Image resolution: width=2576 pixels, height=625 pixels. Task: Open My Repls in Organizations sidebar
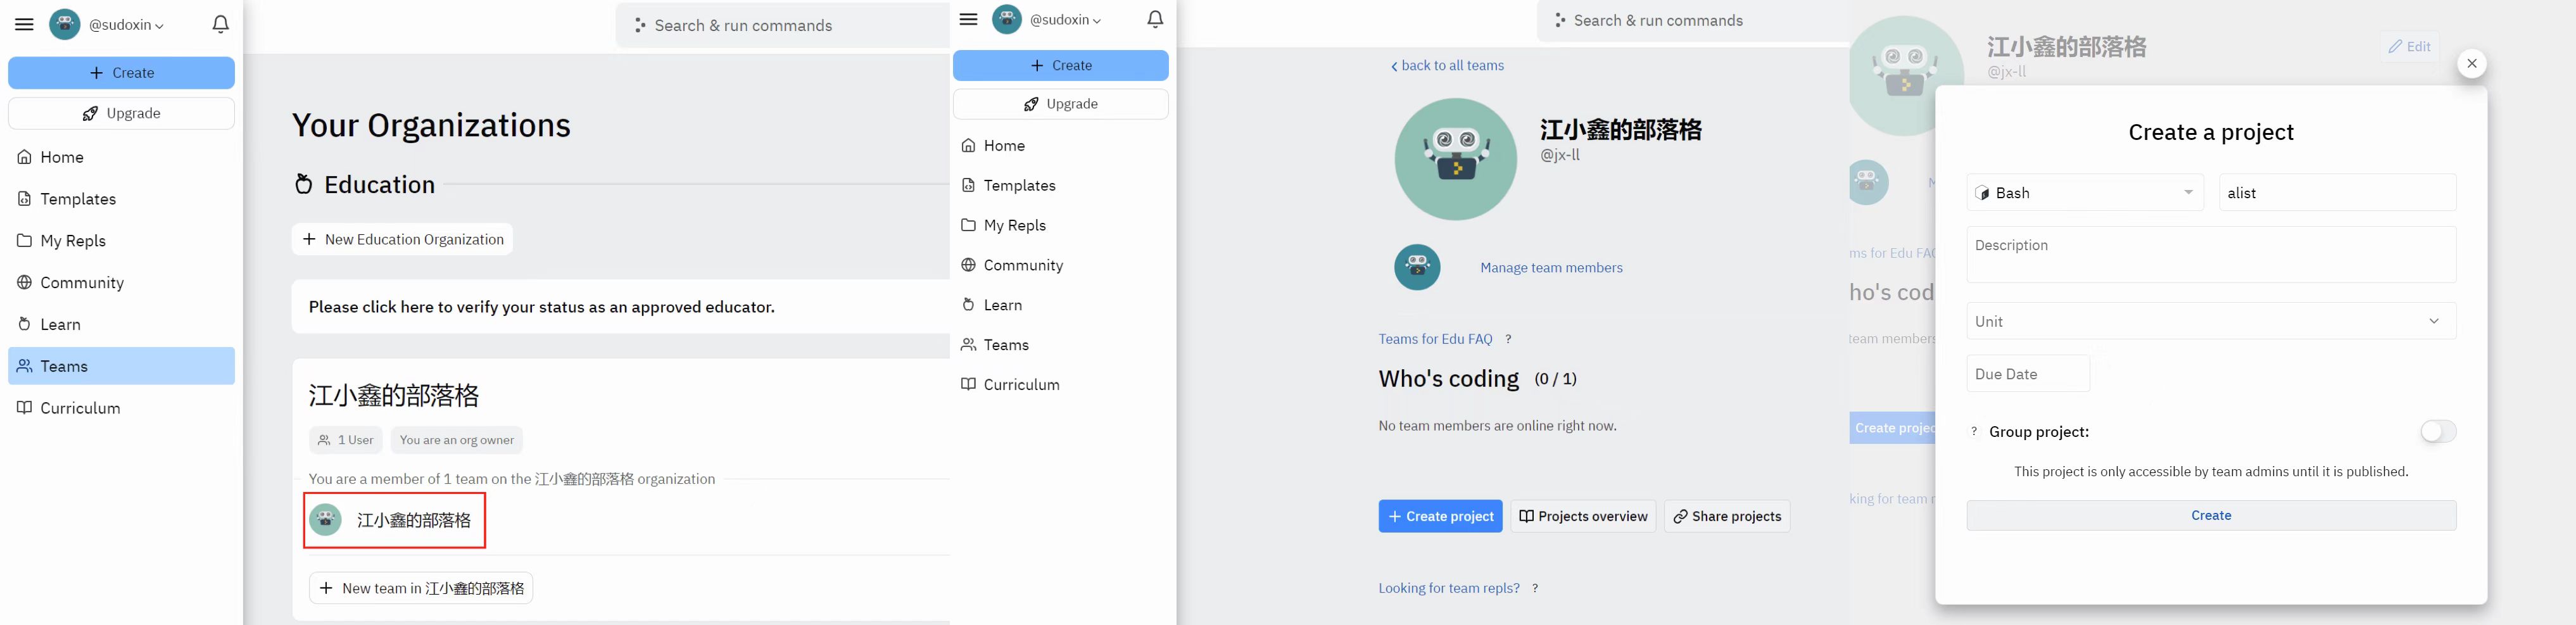(x=121, y=241)
